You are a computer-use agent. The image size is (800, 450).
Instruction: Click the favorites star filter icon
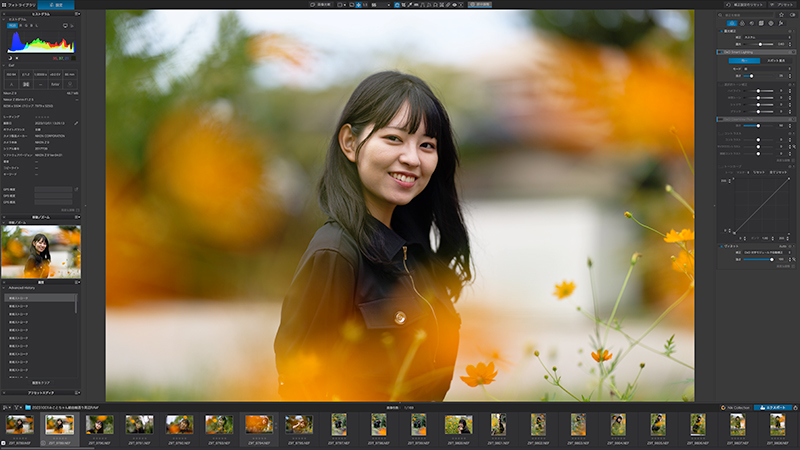[x=781, y=15]
